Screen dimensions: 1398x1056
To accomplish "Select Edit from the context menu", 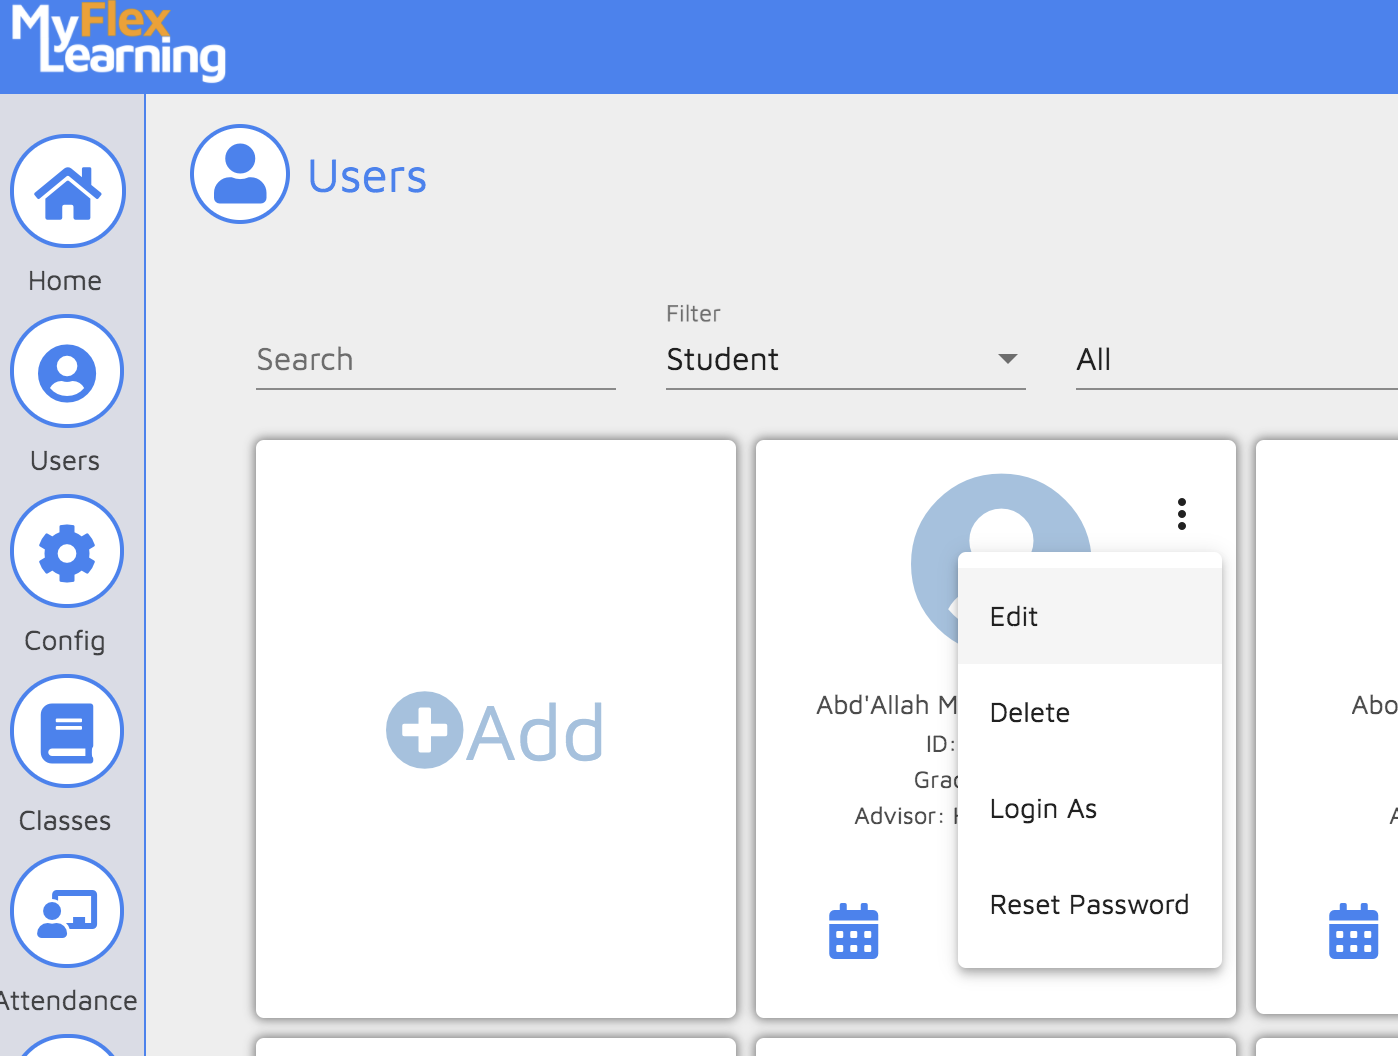I will click(x=1013, y=617).
